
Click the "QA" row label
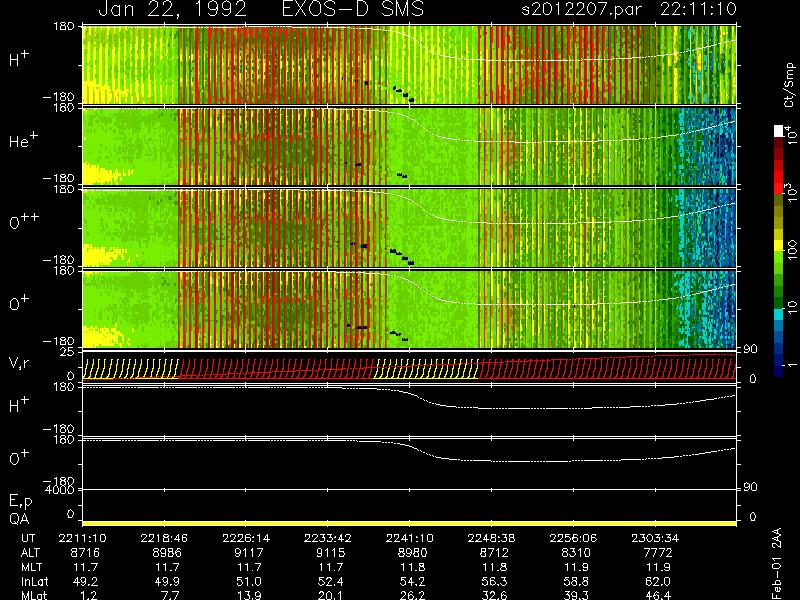(x=19, y=519)
